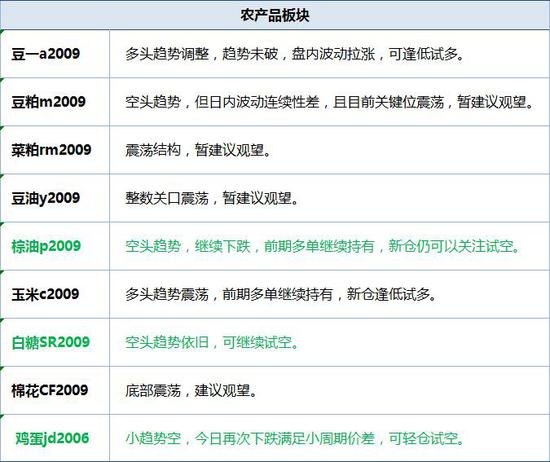This screenshot has height=462, width=550.
Task: Select the green 鸡蛋 comment 可轻仓试空
Action: pyautogui.click(x=423, y=438)
